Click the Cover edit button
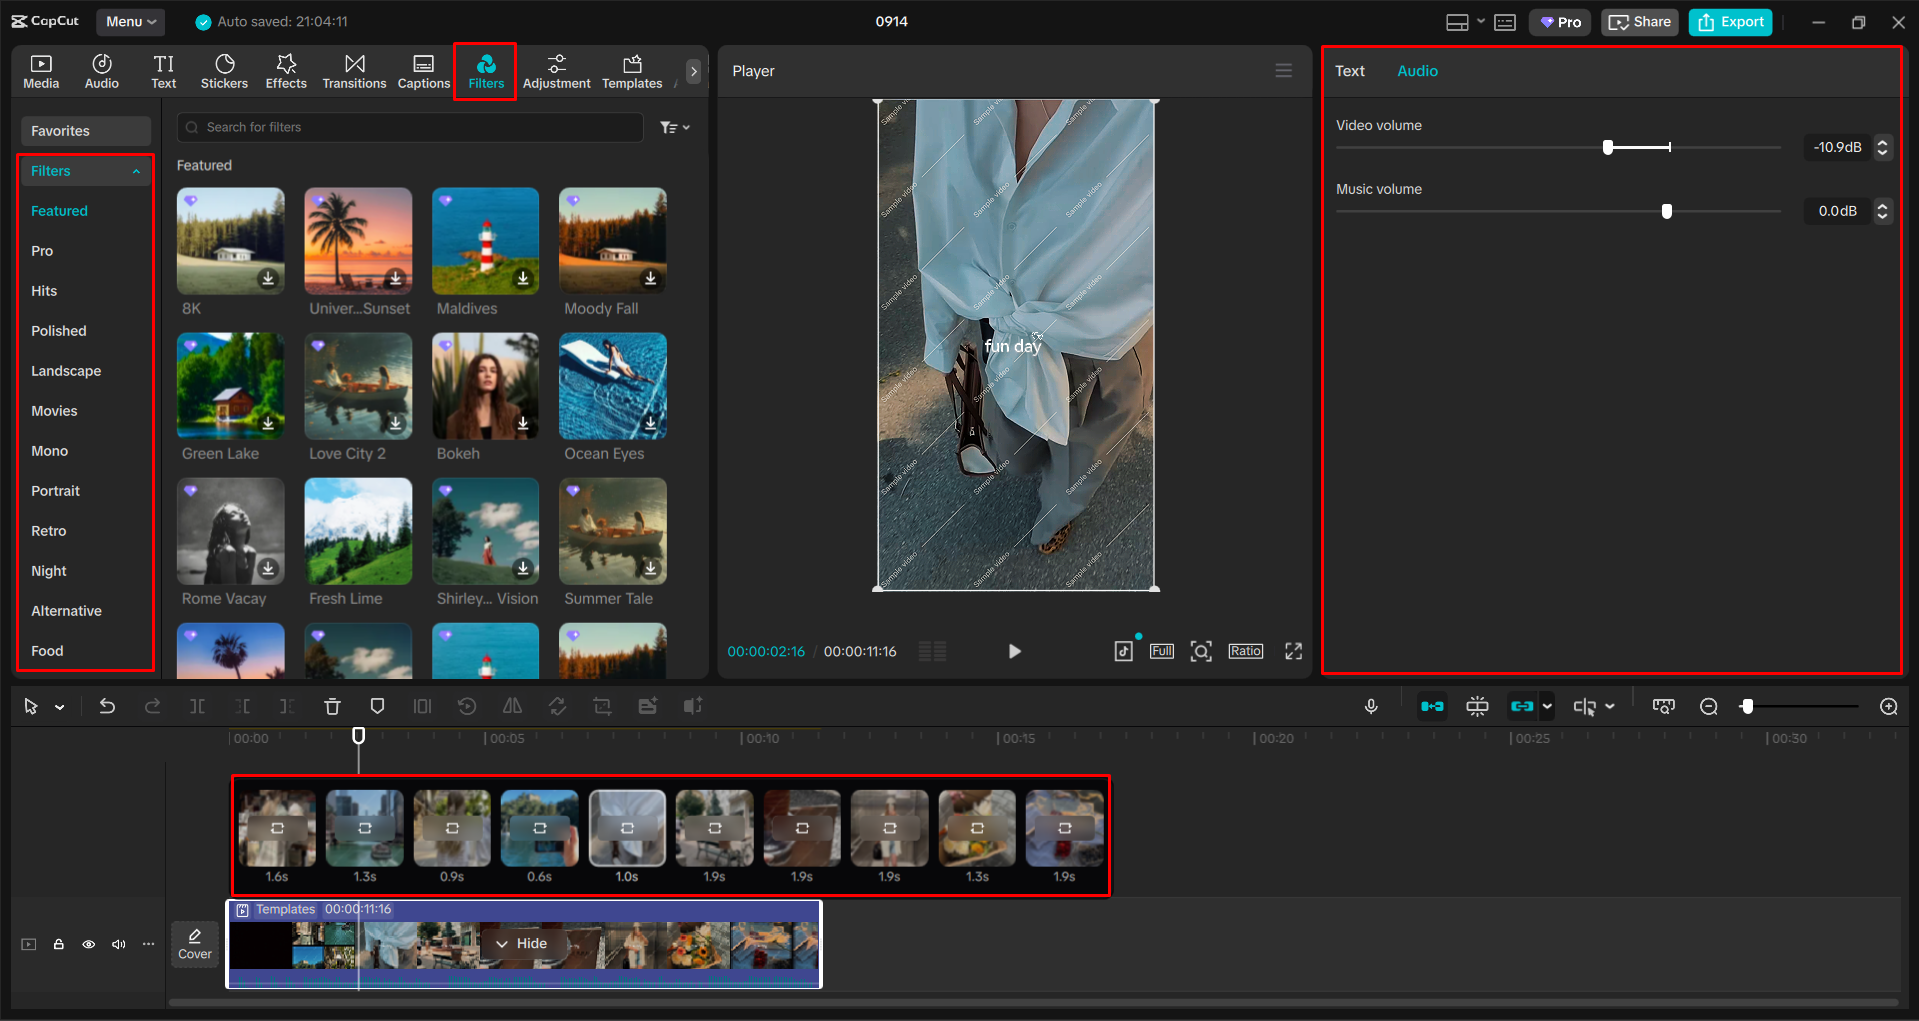The height and width of the screenshot is (1021, 1919). [194, 943]
